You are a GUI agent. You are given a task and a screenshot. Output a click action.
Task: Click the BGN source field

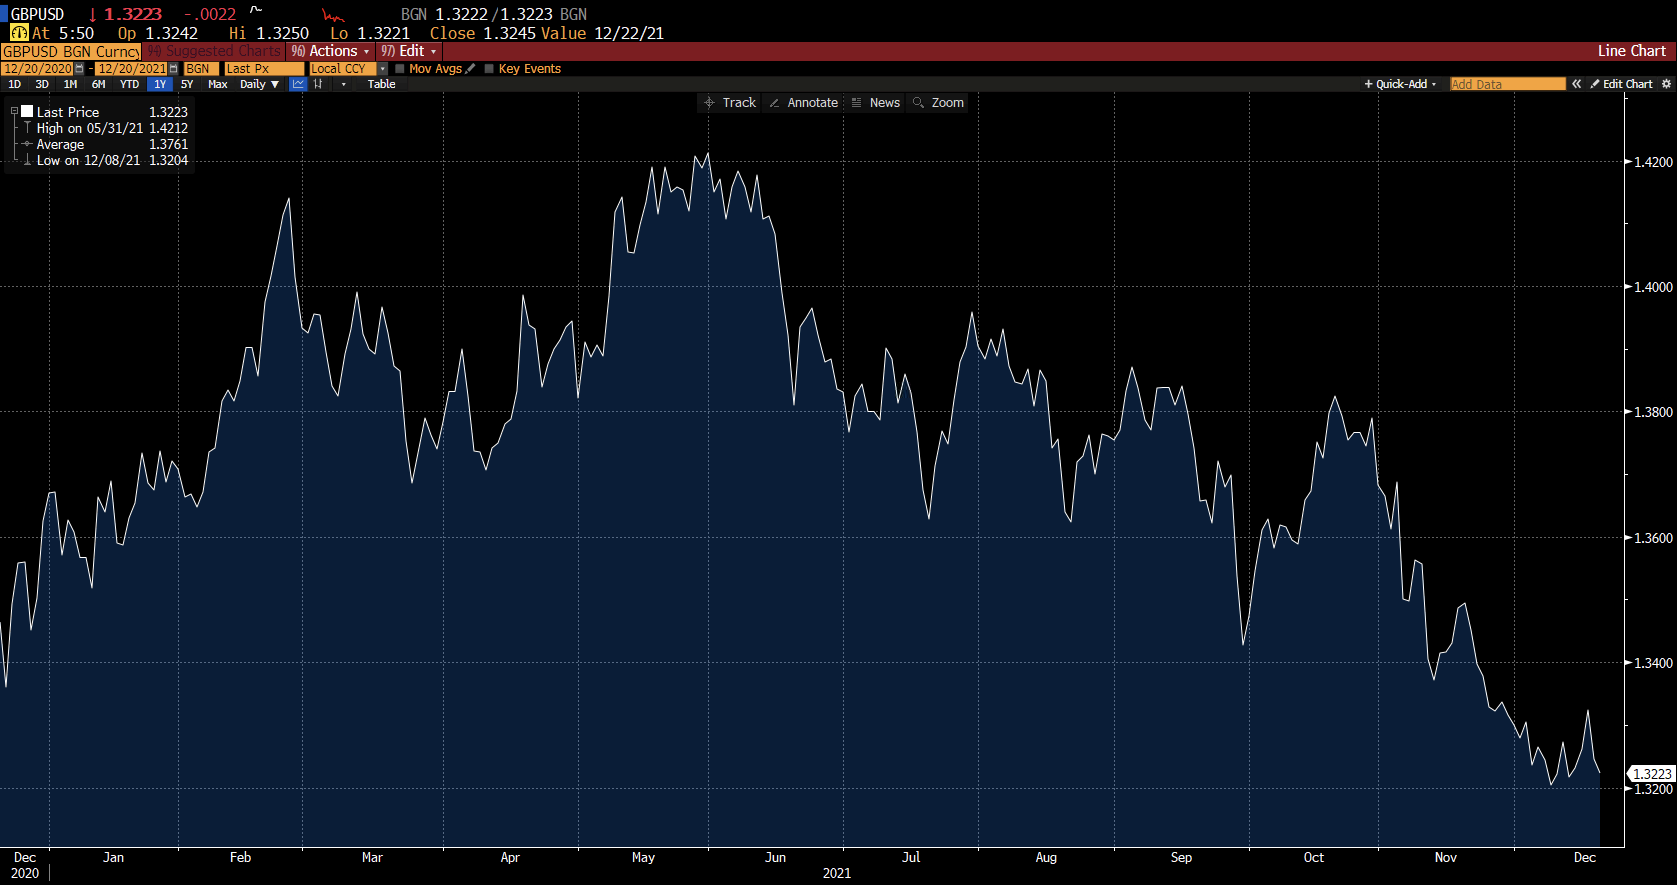click(201, 69)
